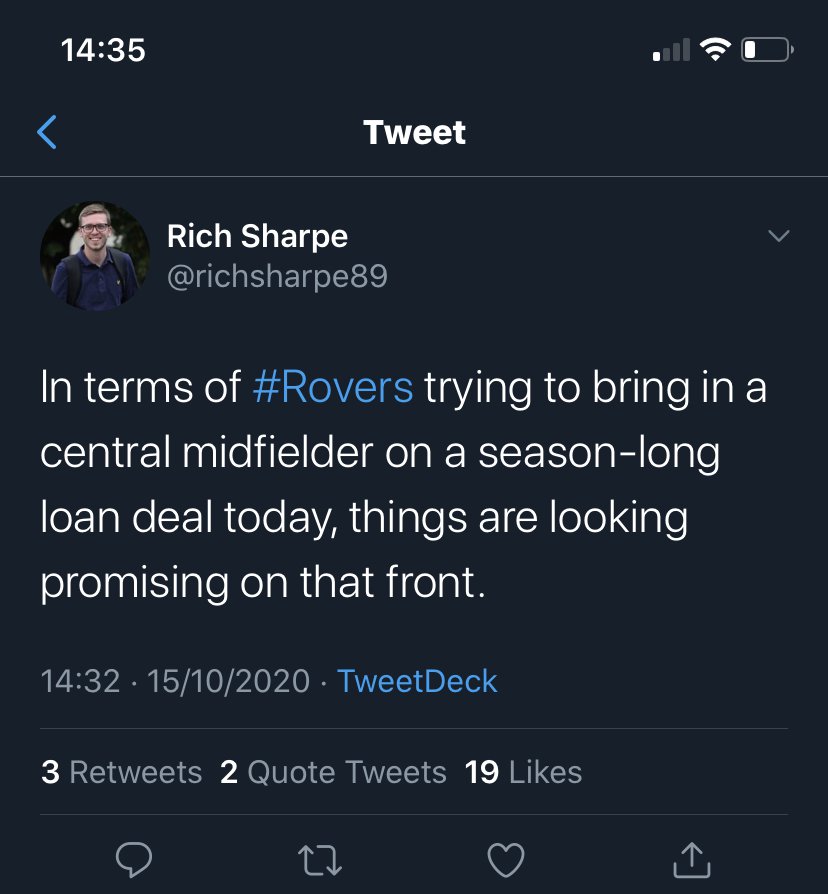The image size is (828, 894).
Task: Tap the Wi-Fi status icon
Action: coord(714,49)
